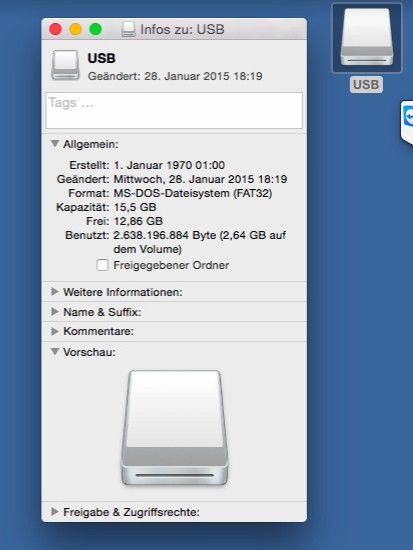Click the window title Infos zu: USB
This screenshot has height=550, width=413.
tap(182, 29)
